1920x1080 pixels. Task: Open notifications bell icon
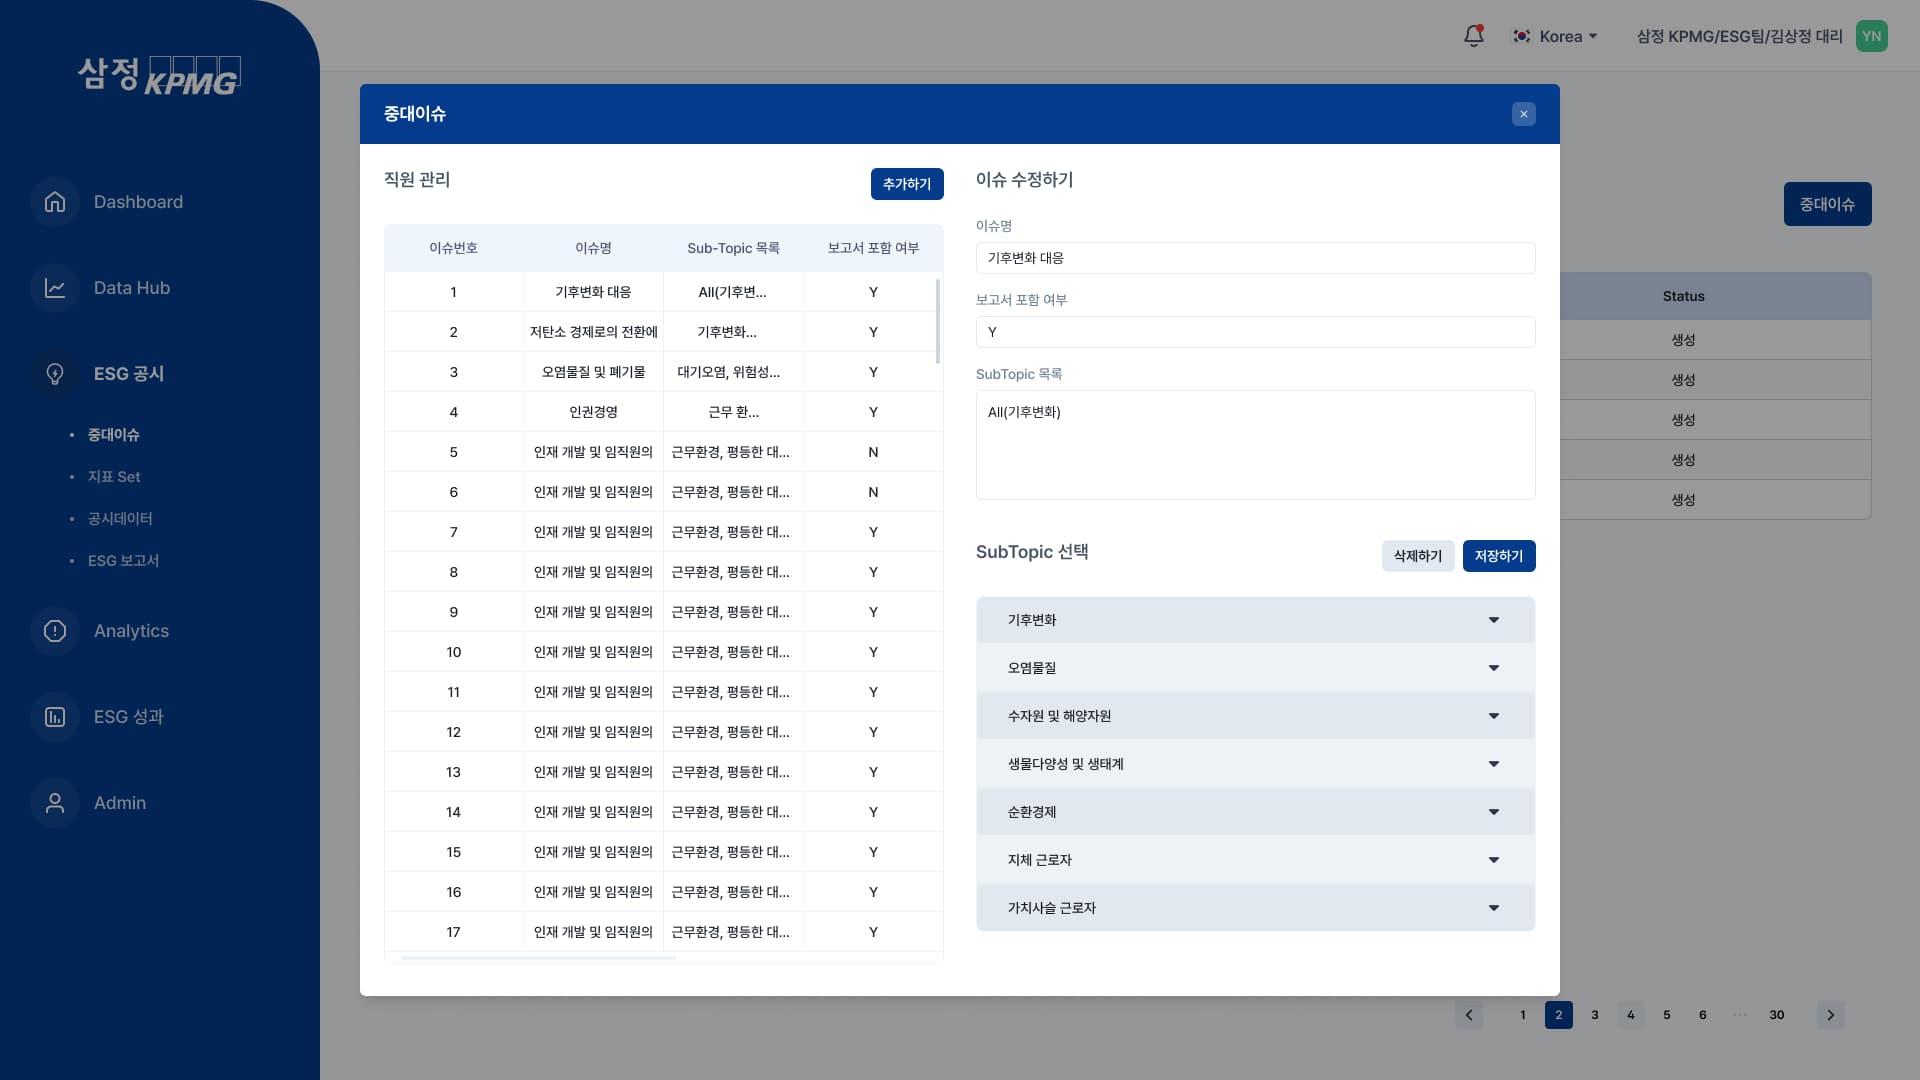tap(1473, 36)
